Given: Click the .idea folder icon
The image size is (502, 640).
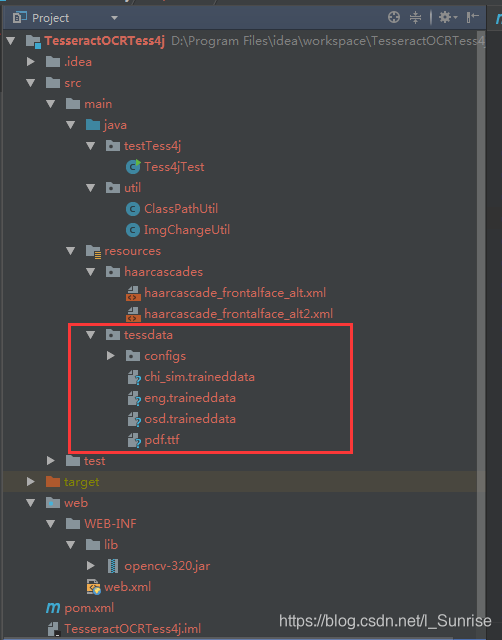Looking at the screenshot, I should click(53, 62).
